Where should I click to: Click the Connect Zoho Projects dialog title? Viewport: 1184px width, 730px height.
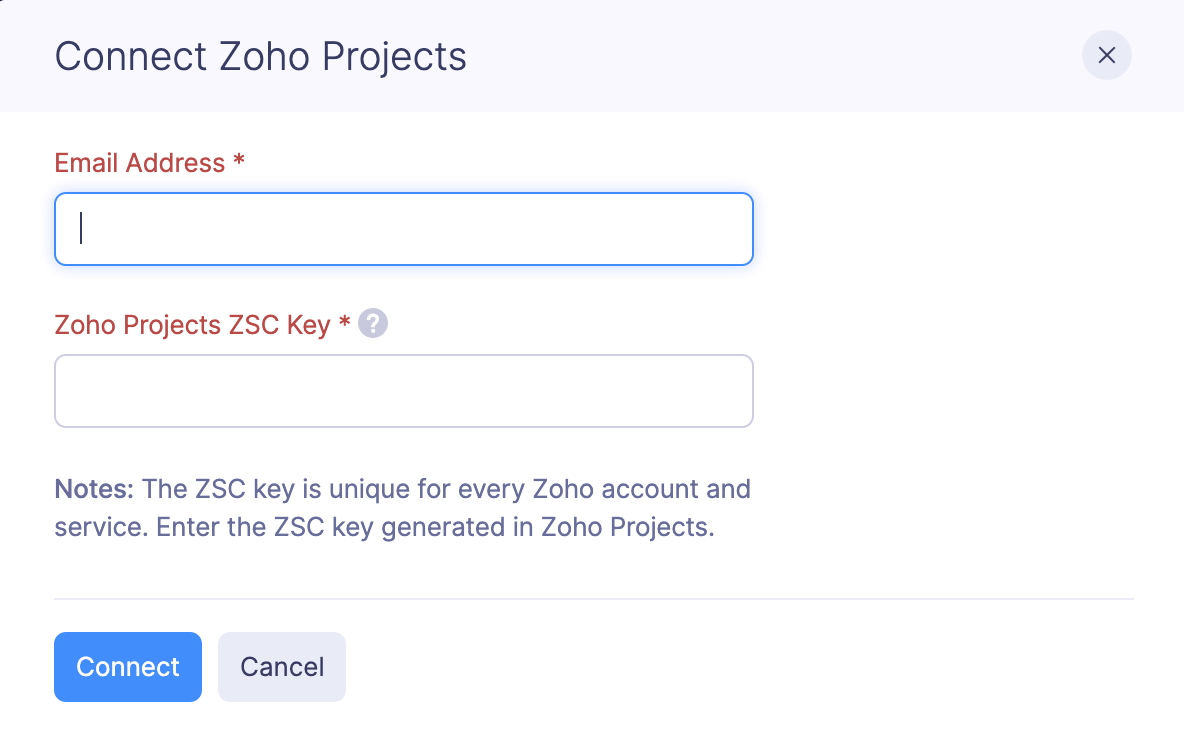(260, 56)
